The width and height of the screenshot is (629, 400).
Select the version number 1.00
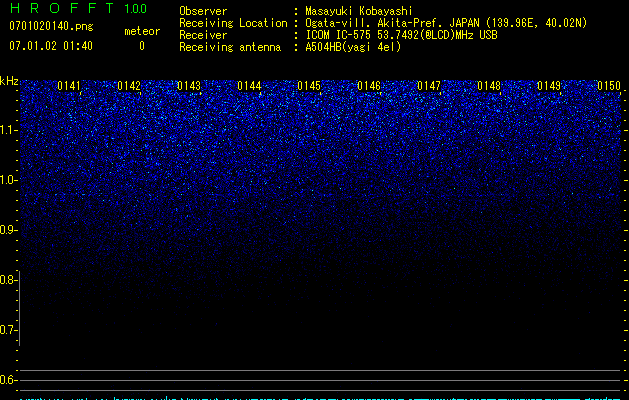(136, 9)
